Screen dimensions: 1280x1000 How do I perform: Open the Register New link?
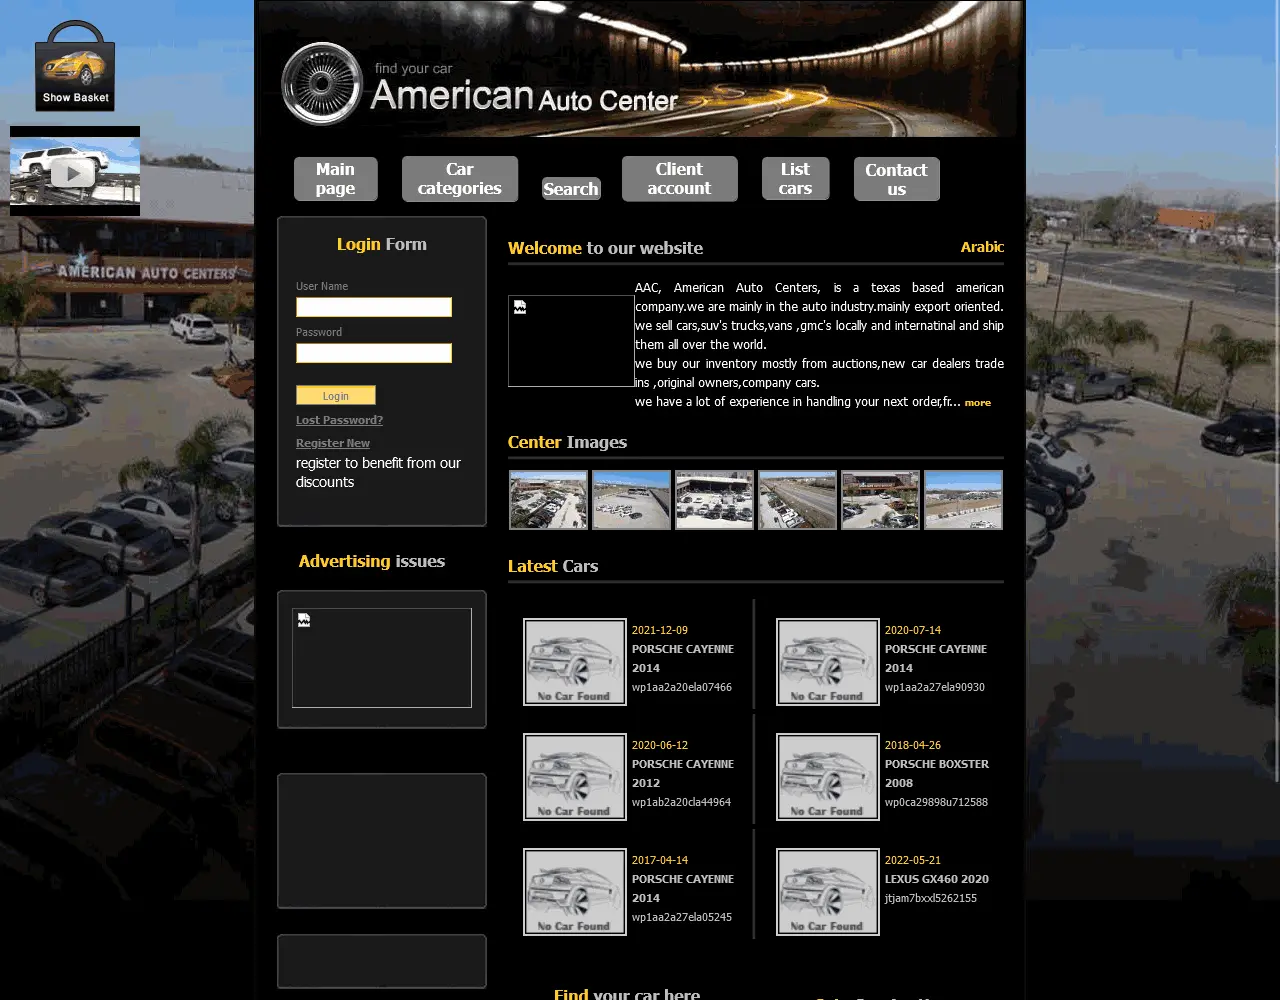pos(333,443)
